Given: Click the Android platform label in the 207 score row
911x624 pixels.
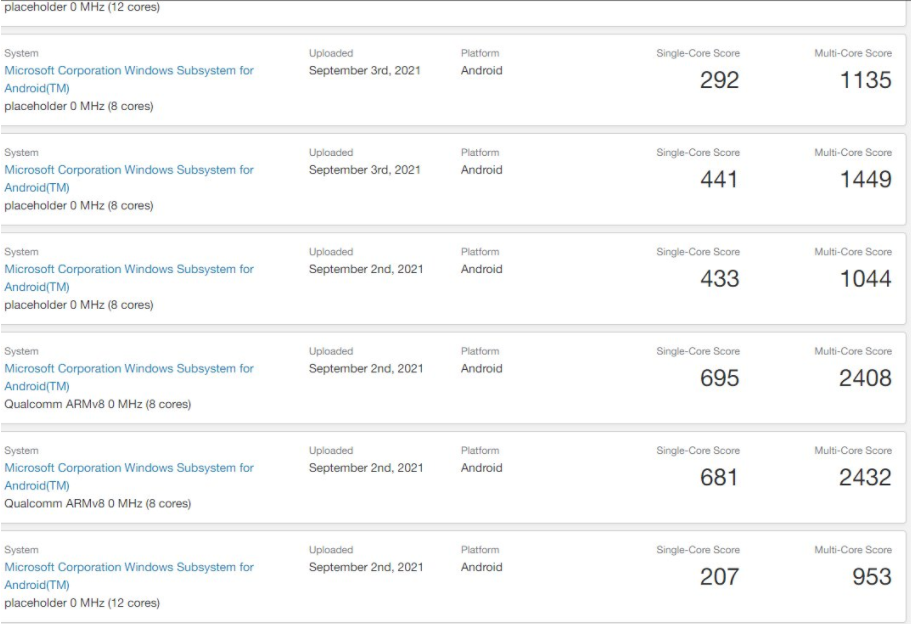Looking at the screenshot, I should [481, 567].
